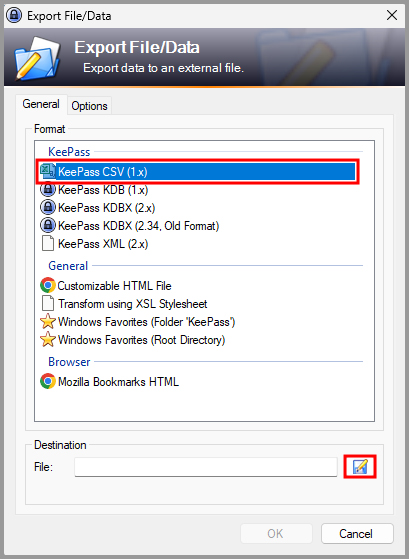Image resolution: width=409 pixels, height=559 pixels.
Task: Click the KeePass KDB (1.x) lock icon
Action: pos(47,189)
